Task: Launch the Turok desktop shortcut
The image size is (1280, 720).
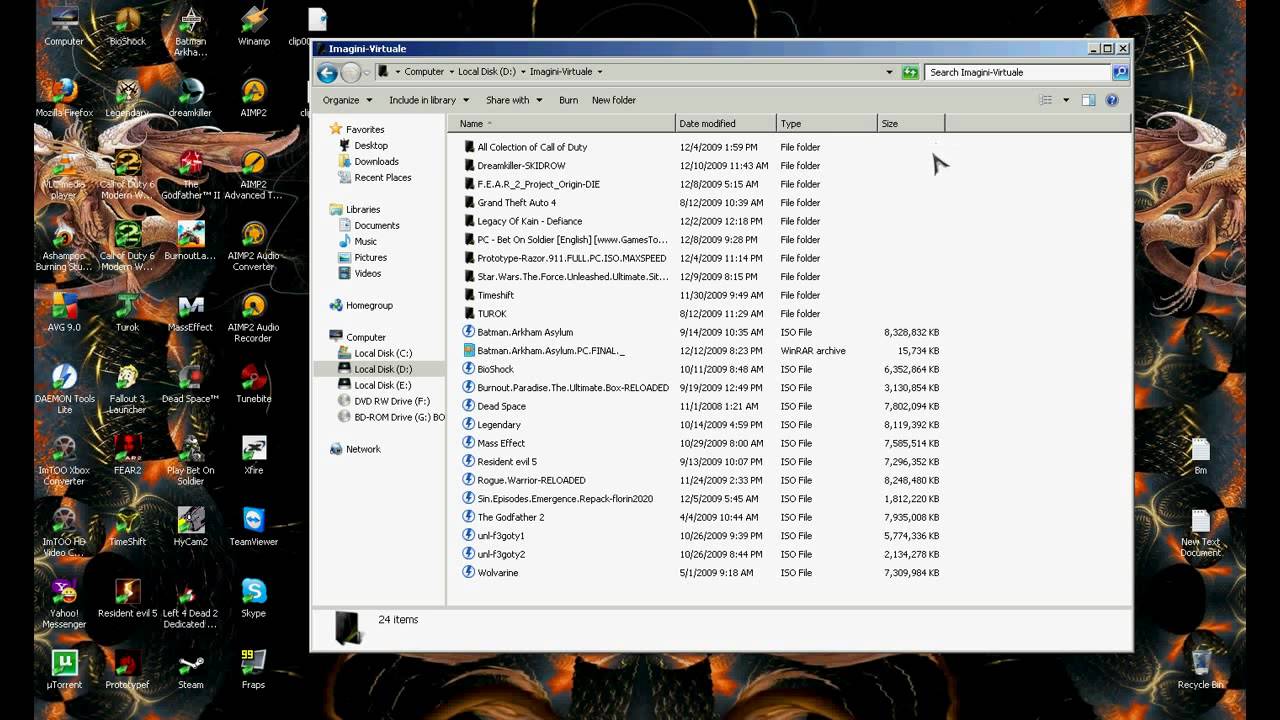Action: click(x=127, y=313)
